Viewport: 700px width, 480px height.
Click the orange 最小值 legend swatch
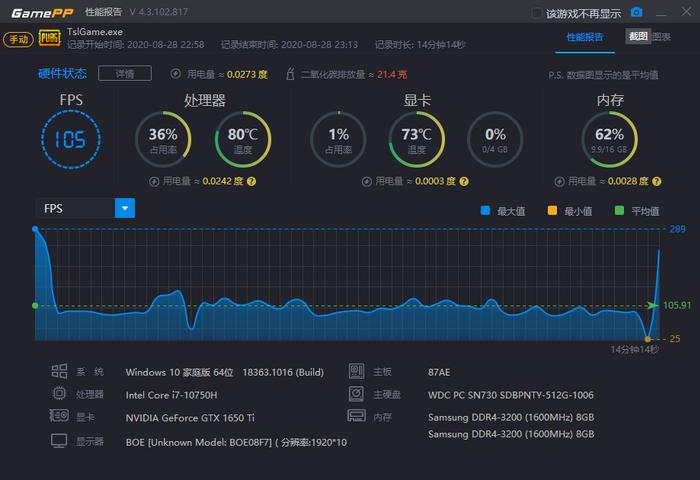(x=552, y=210)
